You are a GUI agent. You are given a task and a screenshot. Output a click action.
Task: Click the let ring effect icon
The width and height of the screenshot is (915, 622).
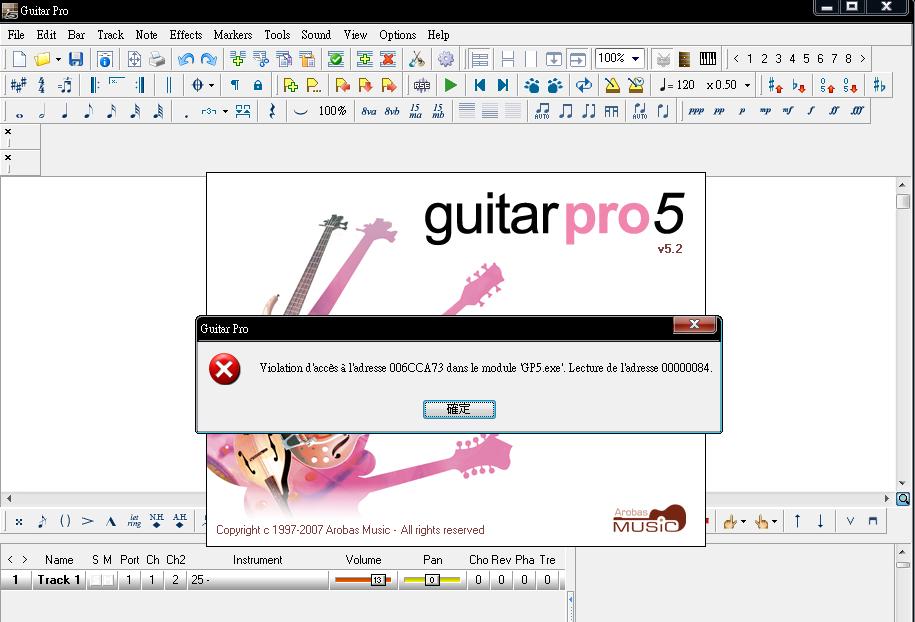click(x=134, y=520)
